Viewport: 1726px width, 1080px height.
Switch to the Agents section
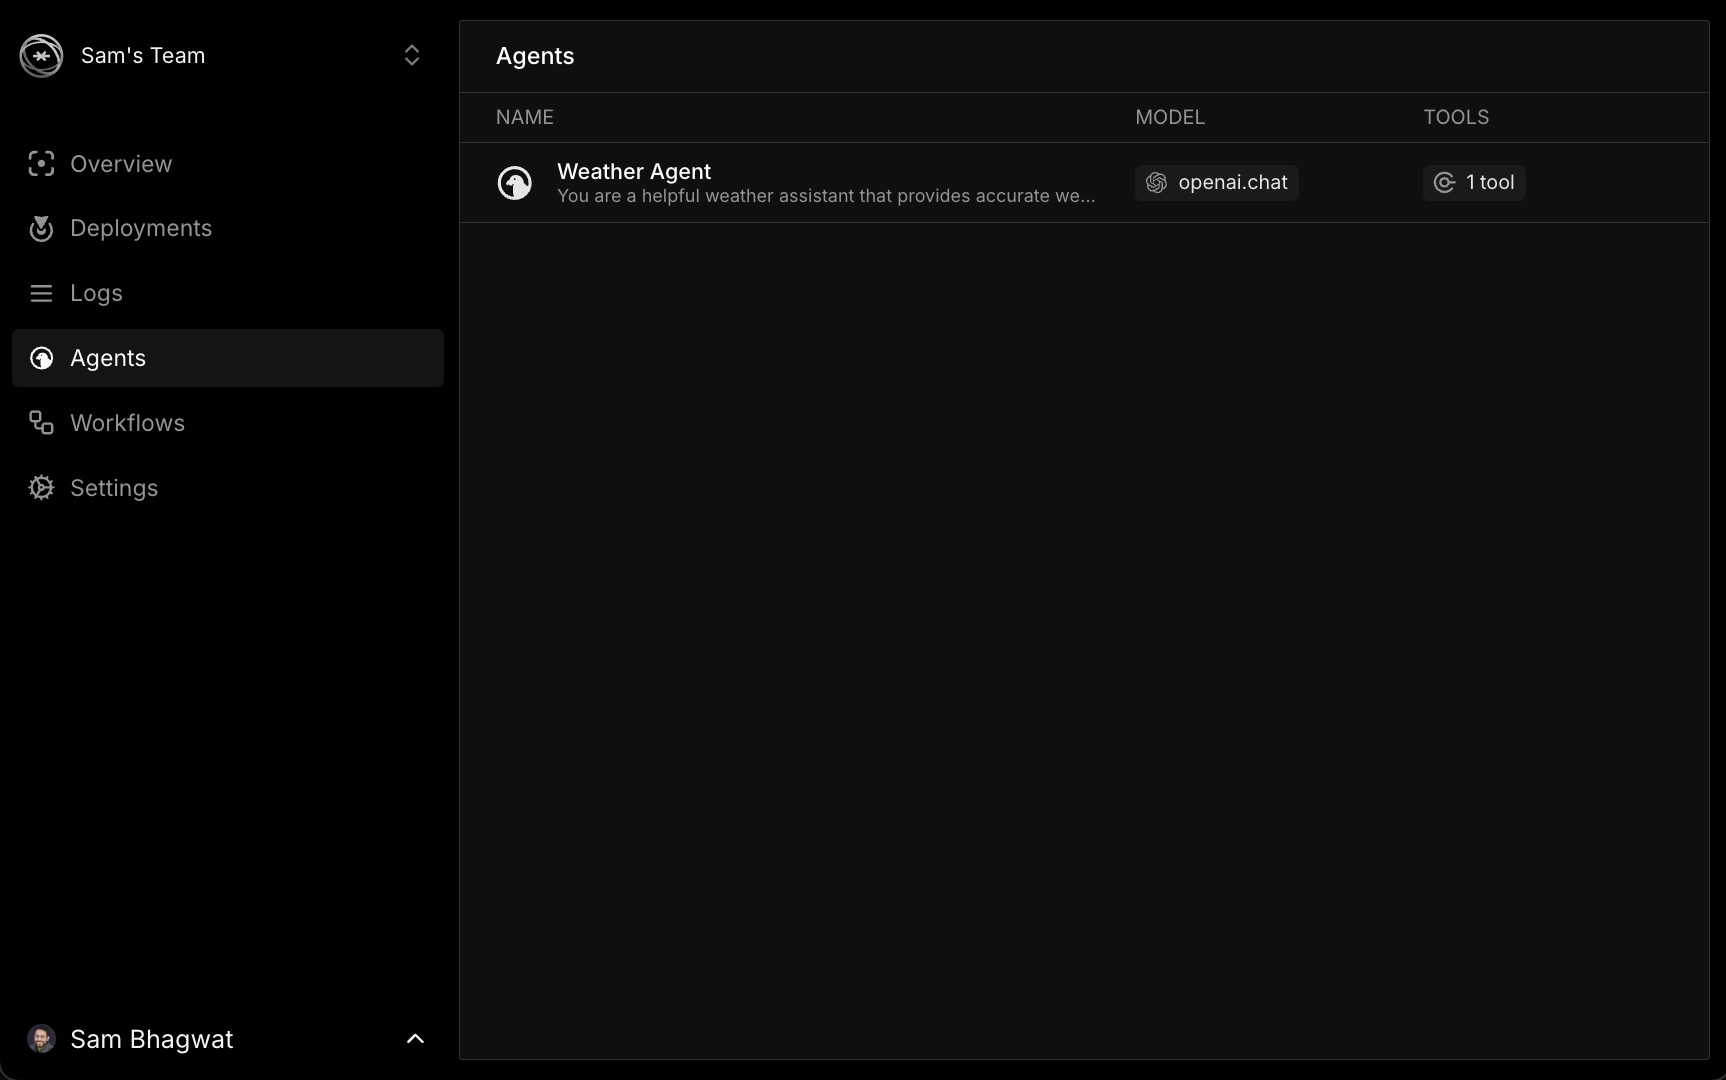(109, 358)
